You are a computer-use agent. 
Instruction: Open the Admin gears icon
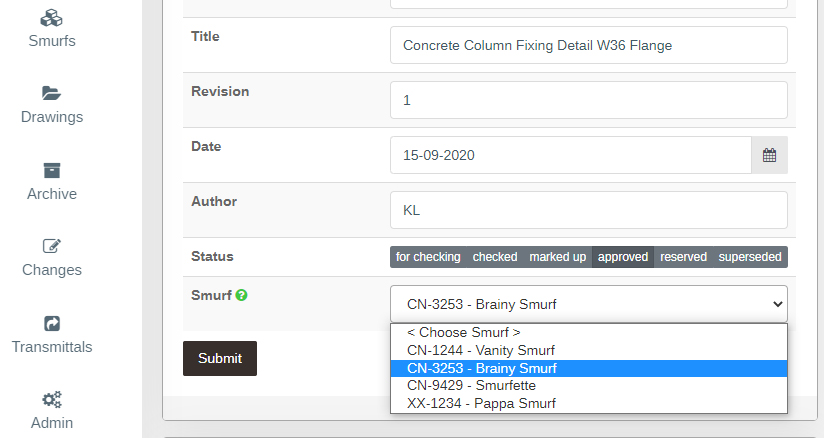pyautogui.click(x=52, y=400)
